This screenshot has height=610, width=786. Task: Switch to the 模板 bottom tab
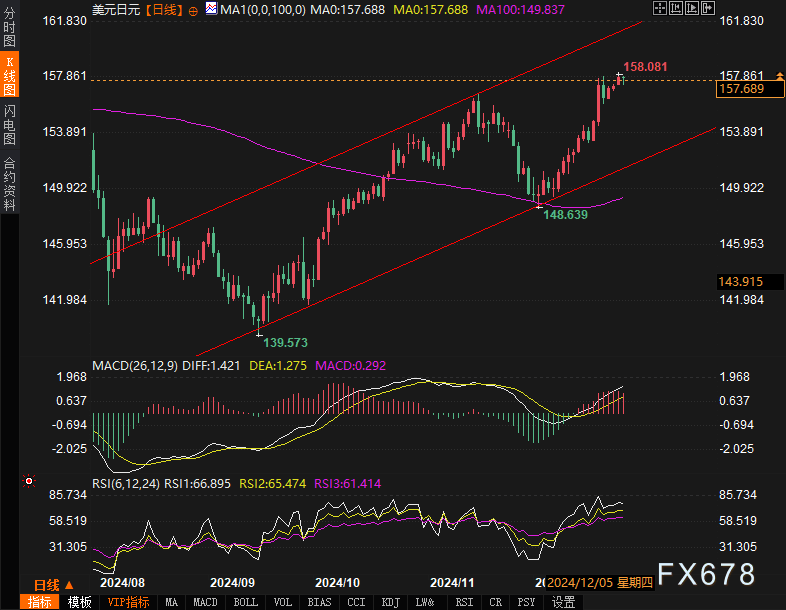tap(79, 602)
